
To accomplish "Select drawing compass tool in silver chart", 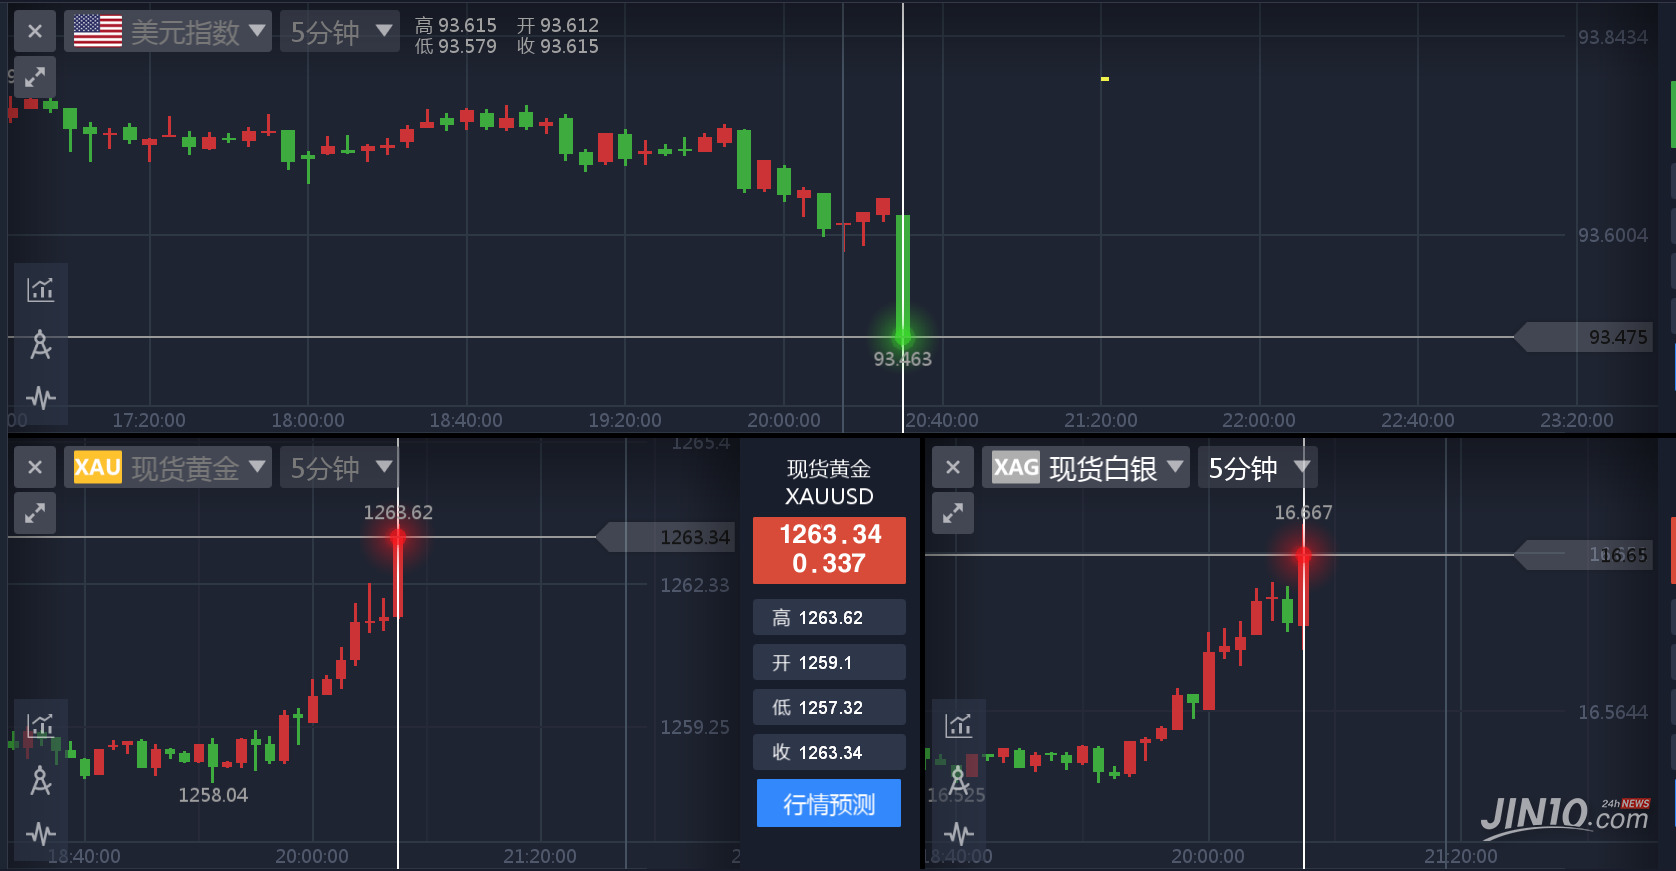I will pyautogui.click(x=958, y=780).
